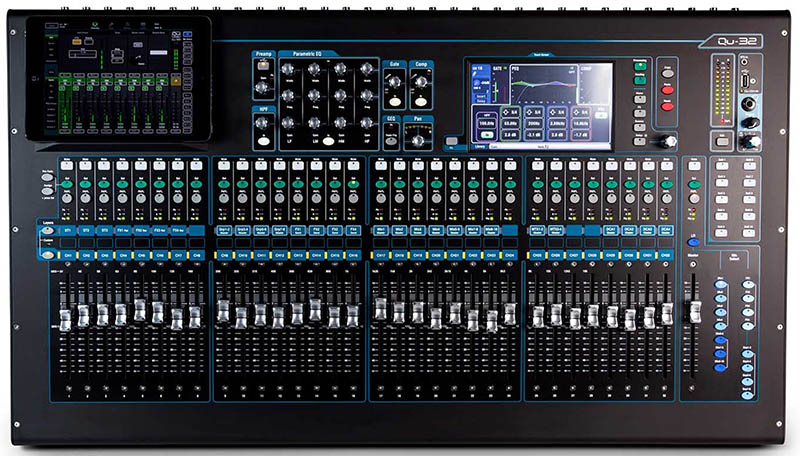The height and width of the screenshot is (456, 800).
Task: Toggle the PAFL key on the master strip
Action: (694, 198)
